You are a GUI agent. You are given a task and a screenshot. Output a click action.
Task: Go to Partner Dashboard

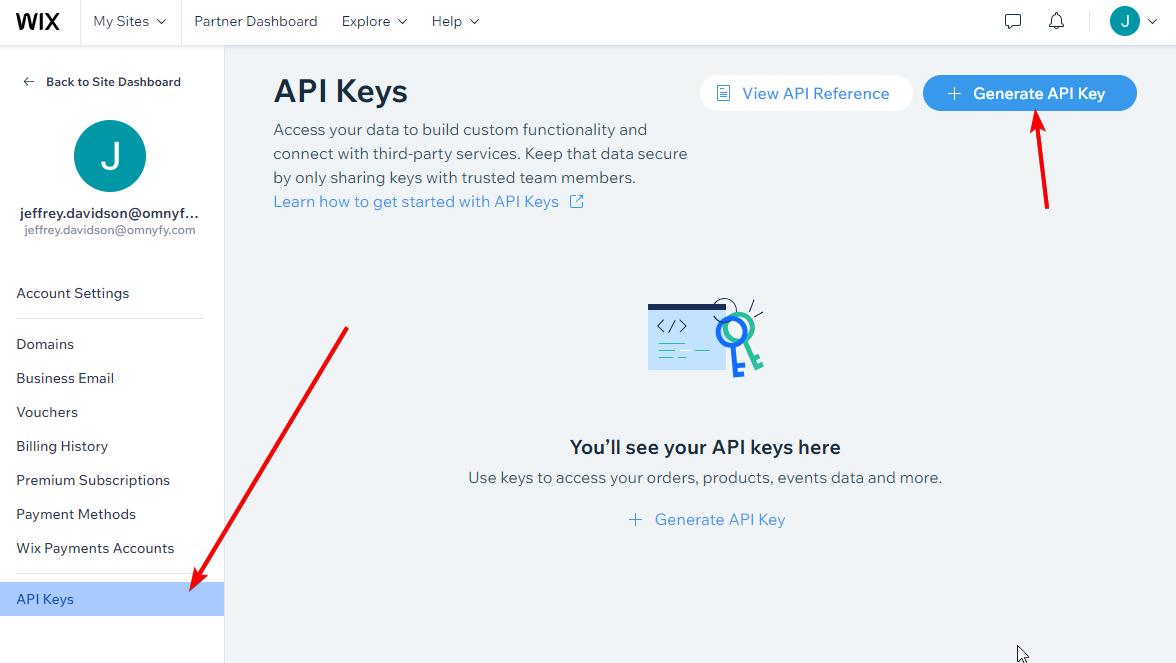click(x=256, y=22)
